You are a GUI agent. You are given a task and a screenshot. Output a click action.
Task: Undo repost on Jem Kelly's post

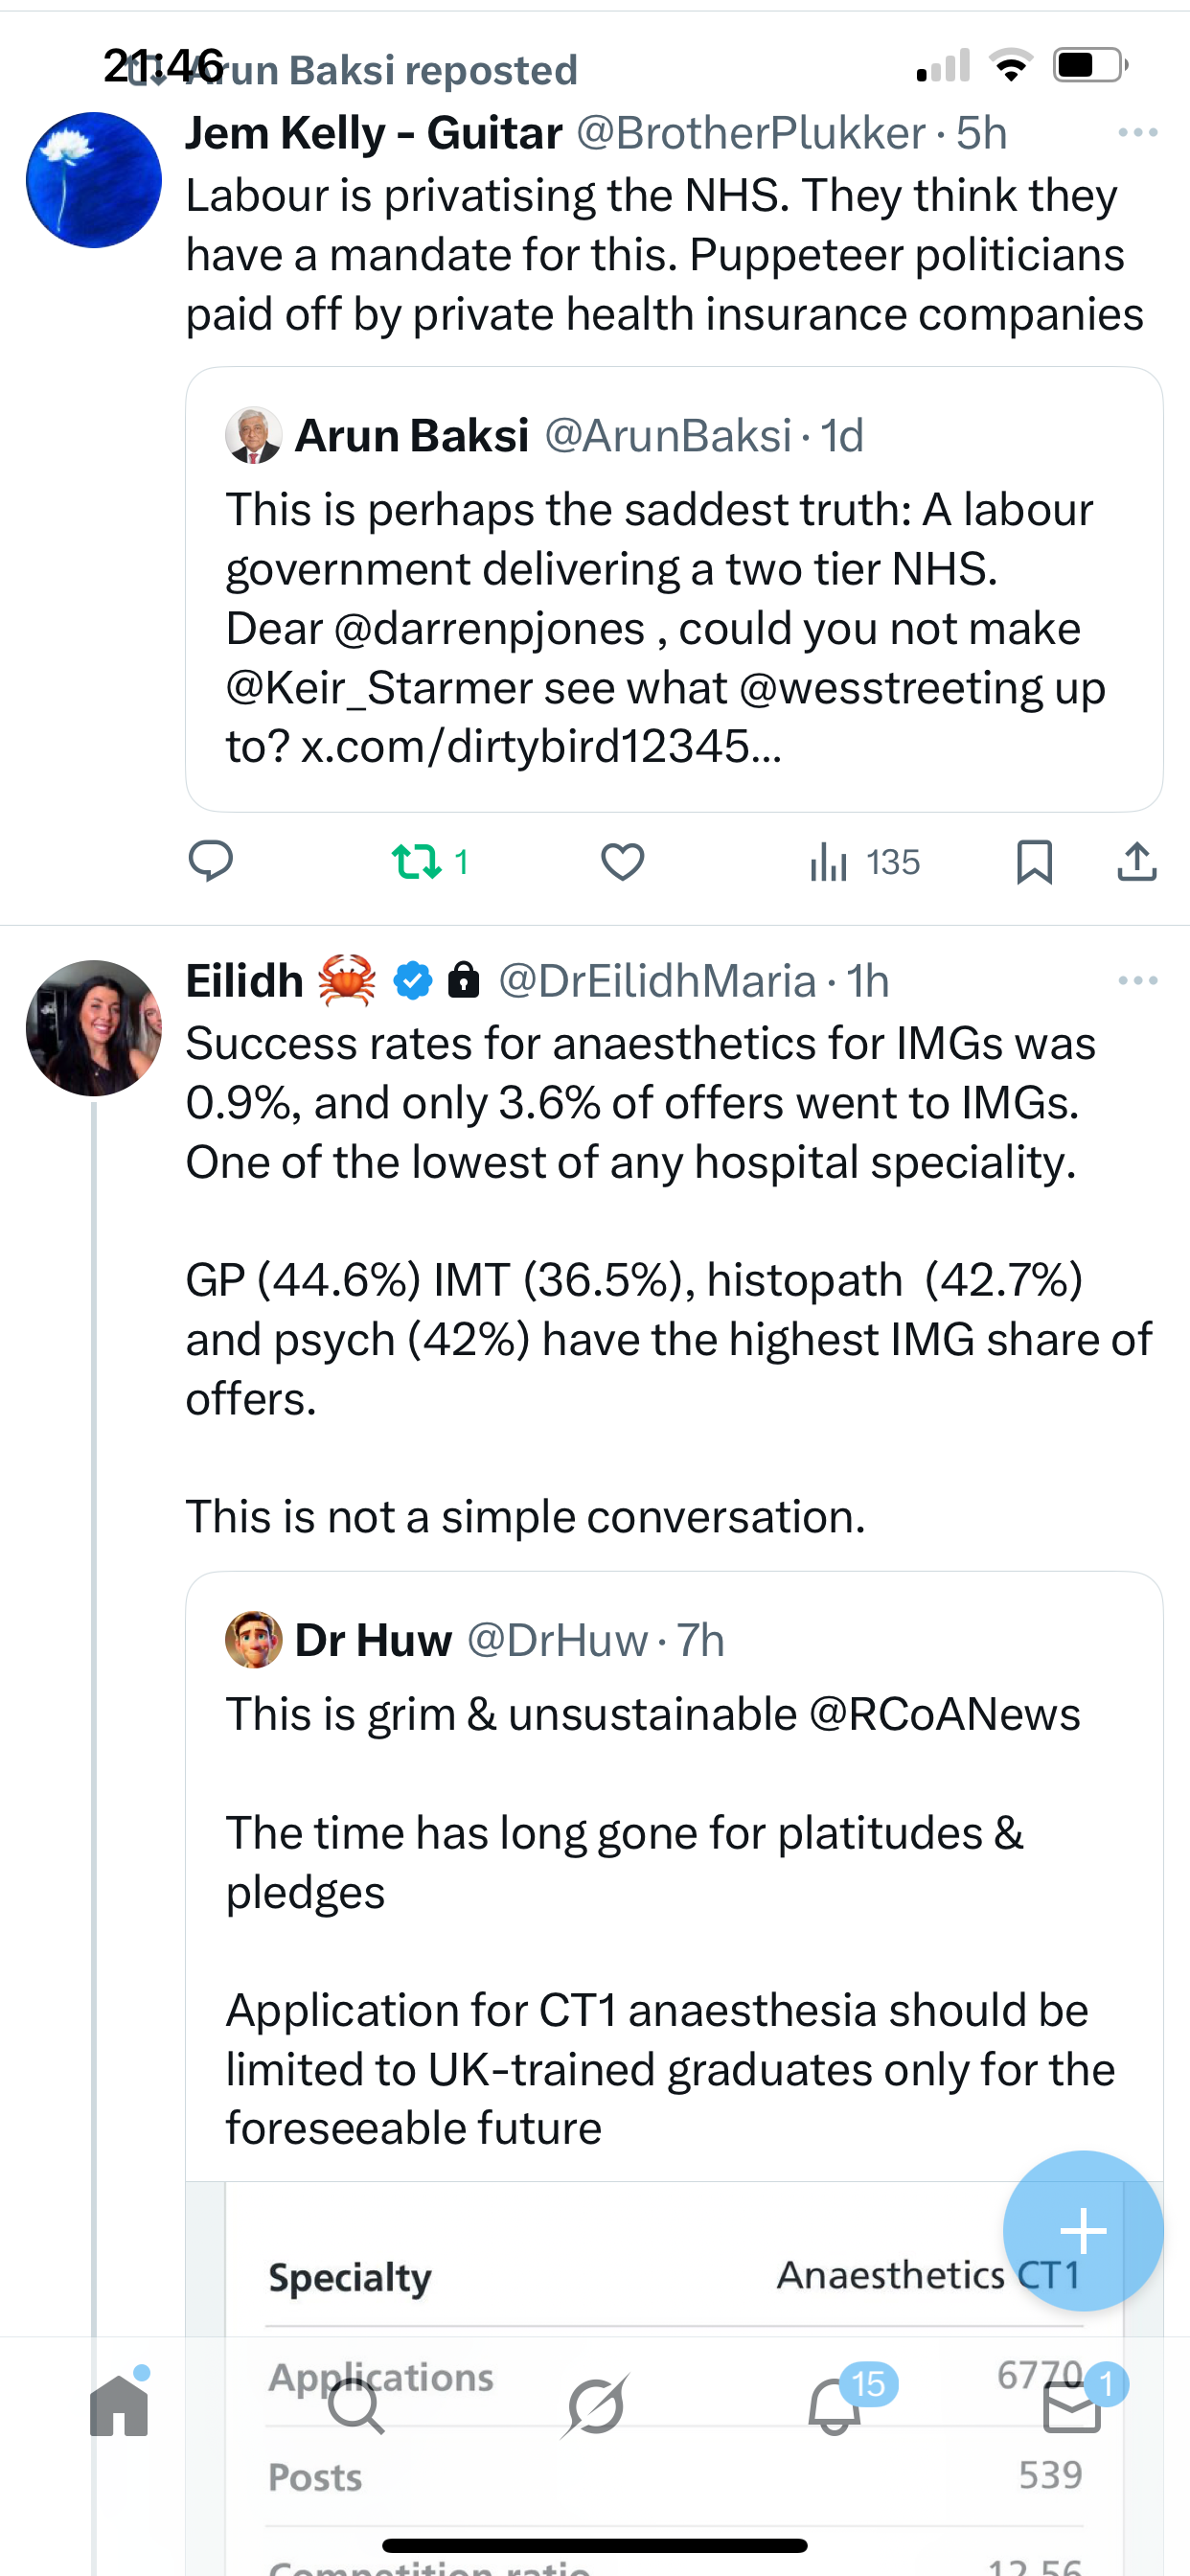[417, 861]
